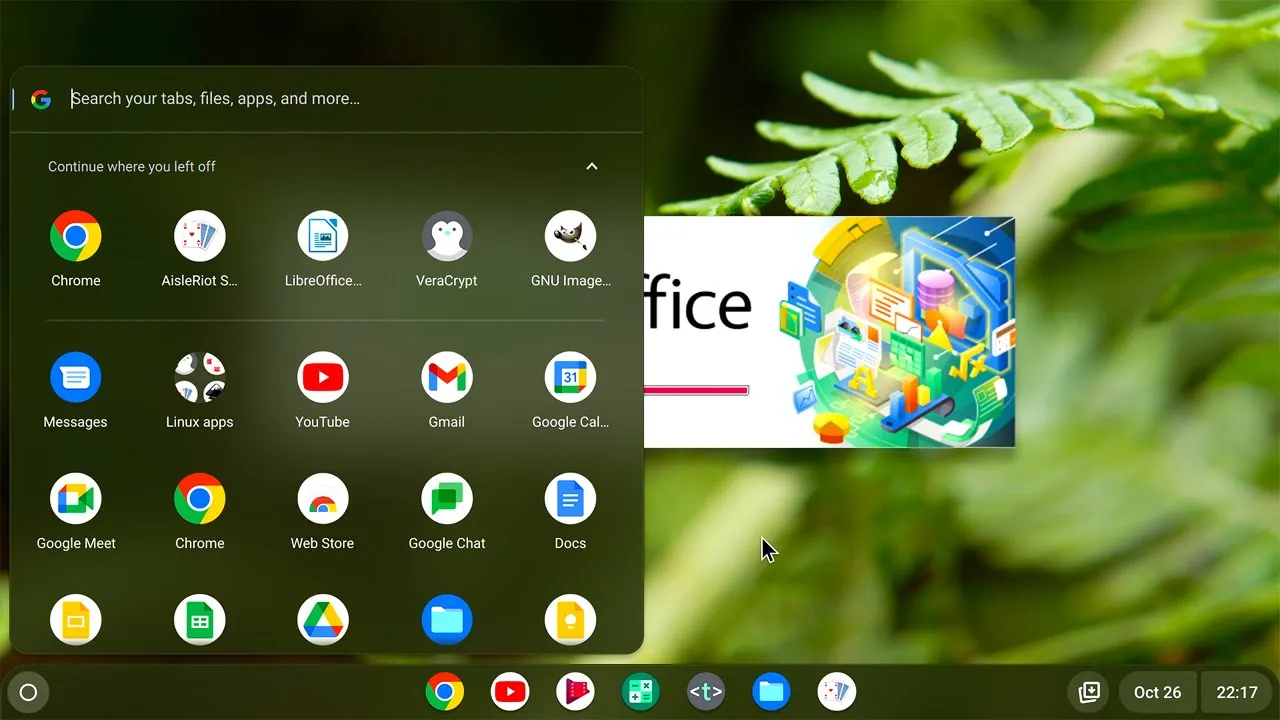Open Gmail from the launcher
This screenshot has height=720, width=1280.
tap(446, 378)
